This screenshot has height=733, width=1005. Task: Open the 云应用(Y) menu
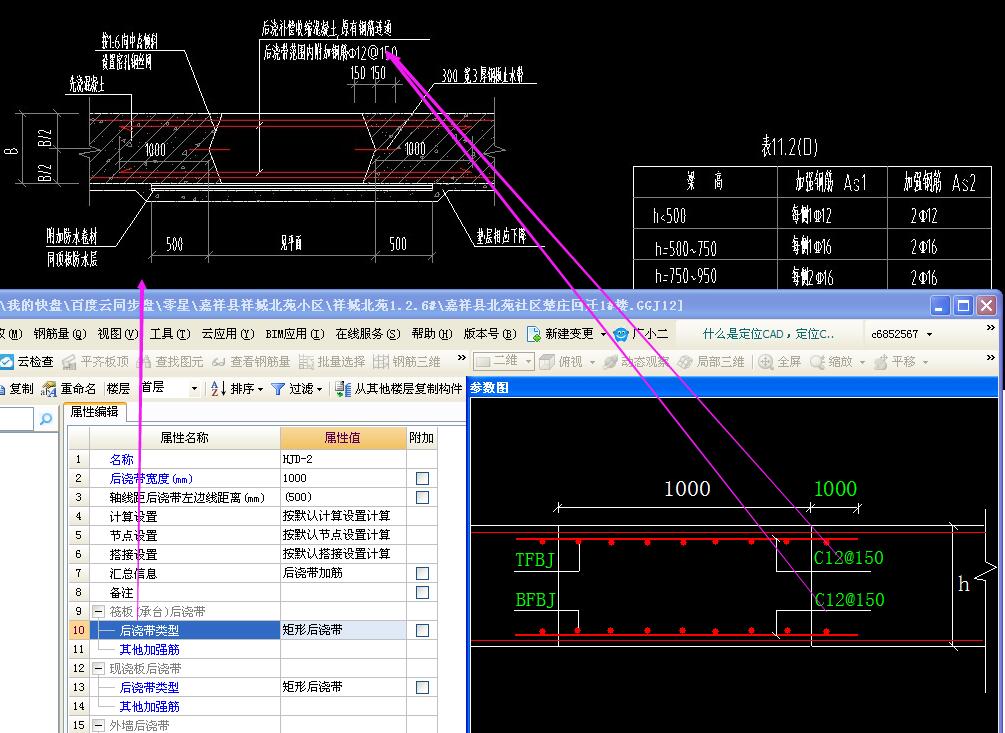[x=228, y=334]
